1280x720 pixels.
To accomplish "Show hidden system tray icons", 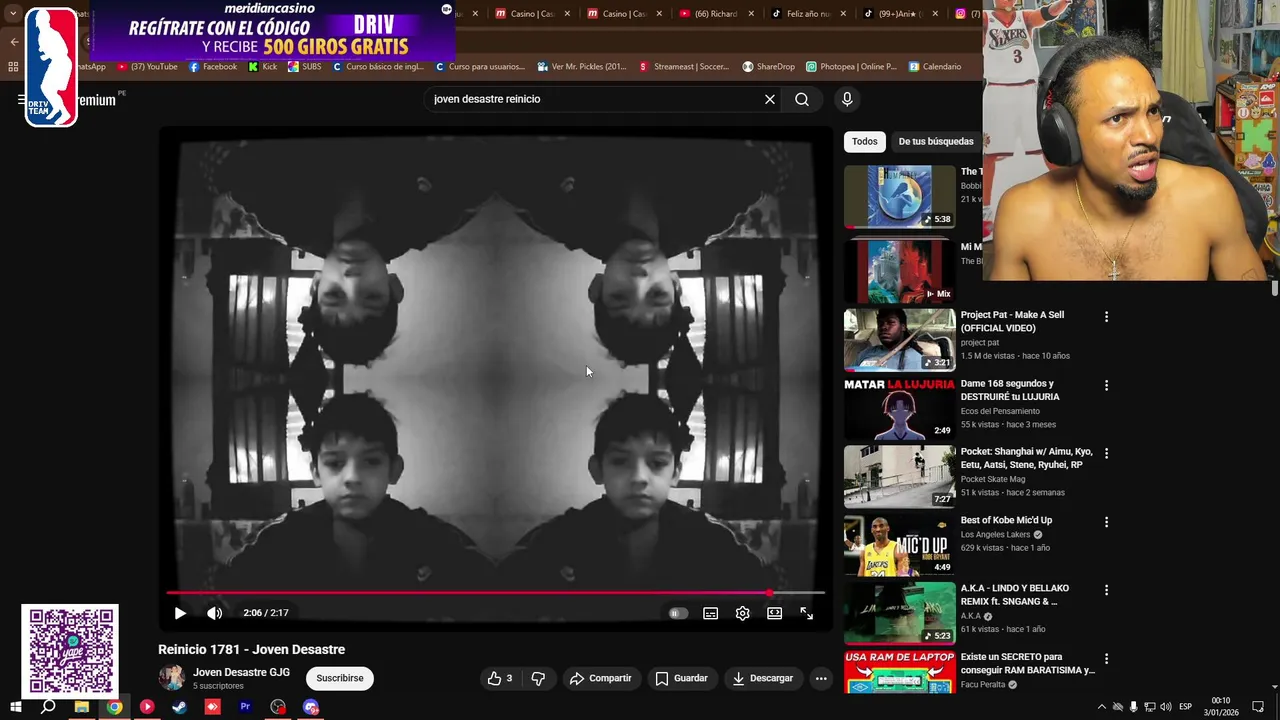I will click(1102, 707).
